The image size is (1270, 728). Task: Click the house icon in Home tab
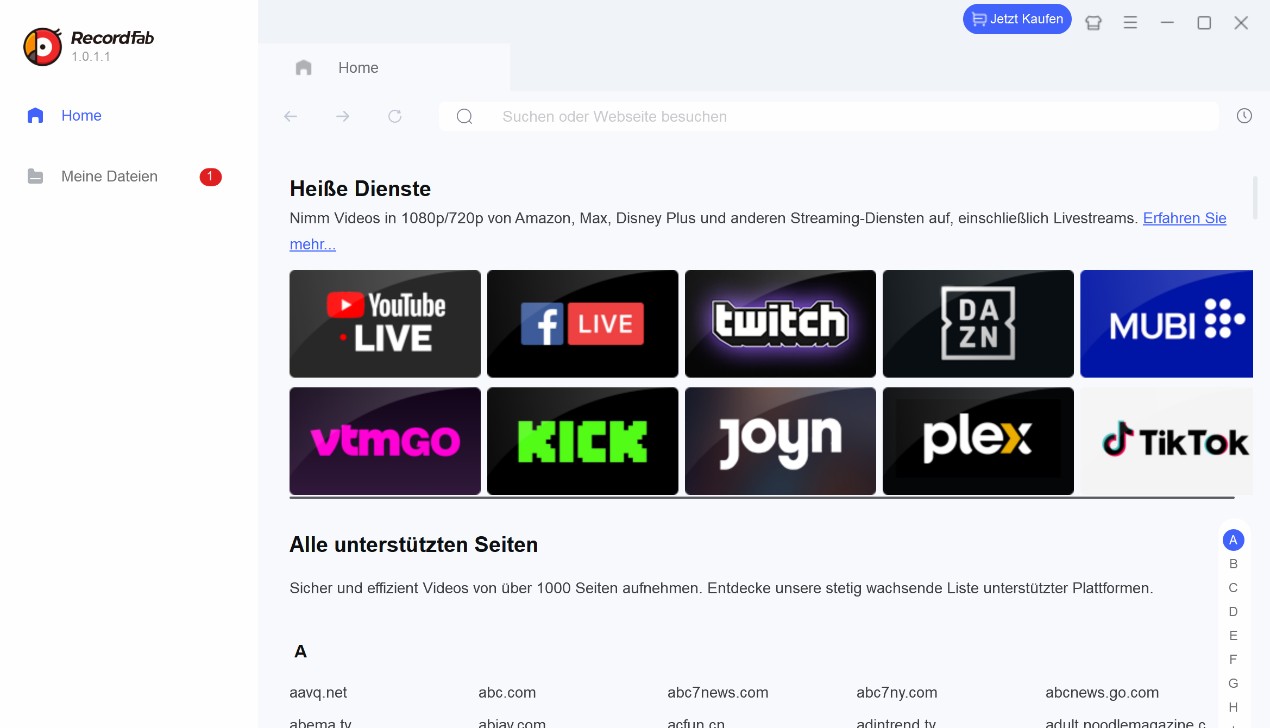point(304,68)
